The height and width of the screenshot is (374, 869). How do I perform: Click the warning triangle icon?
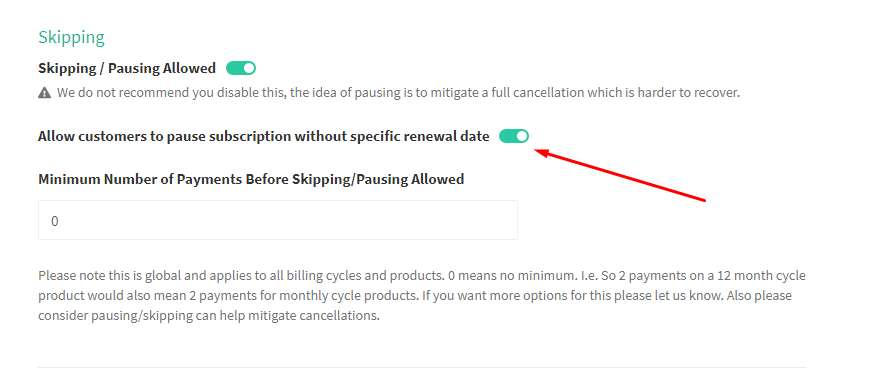pos(44,93)
